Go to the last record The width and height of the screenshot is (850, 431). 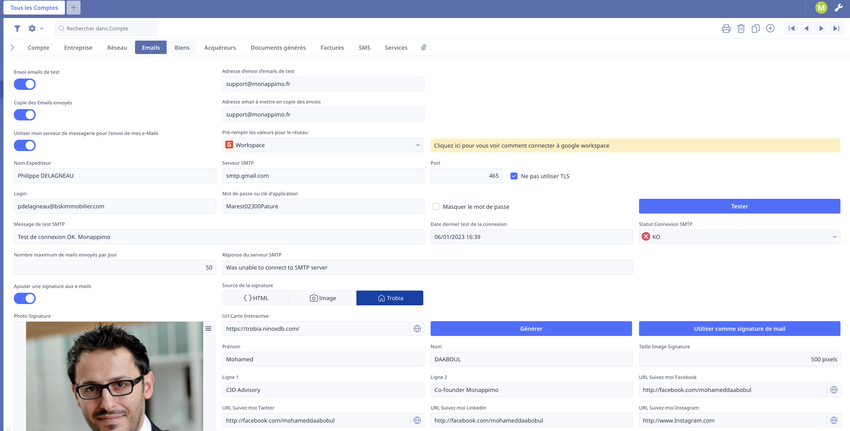[x=836, y=29]
